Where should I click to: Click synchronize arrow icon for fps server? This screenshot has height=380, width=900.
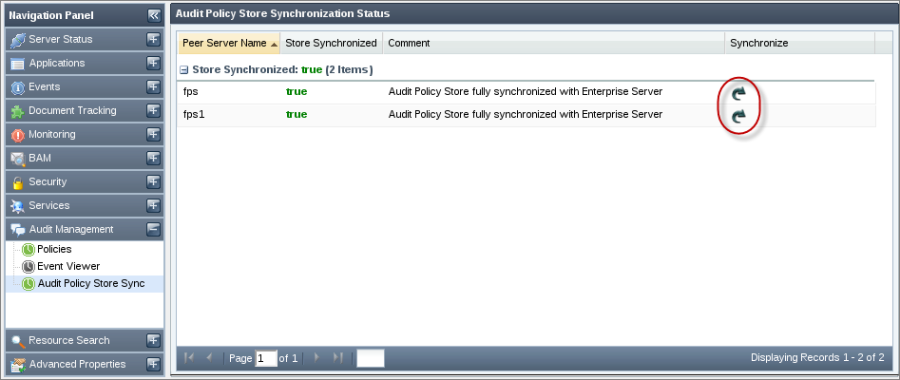[739, 94]
